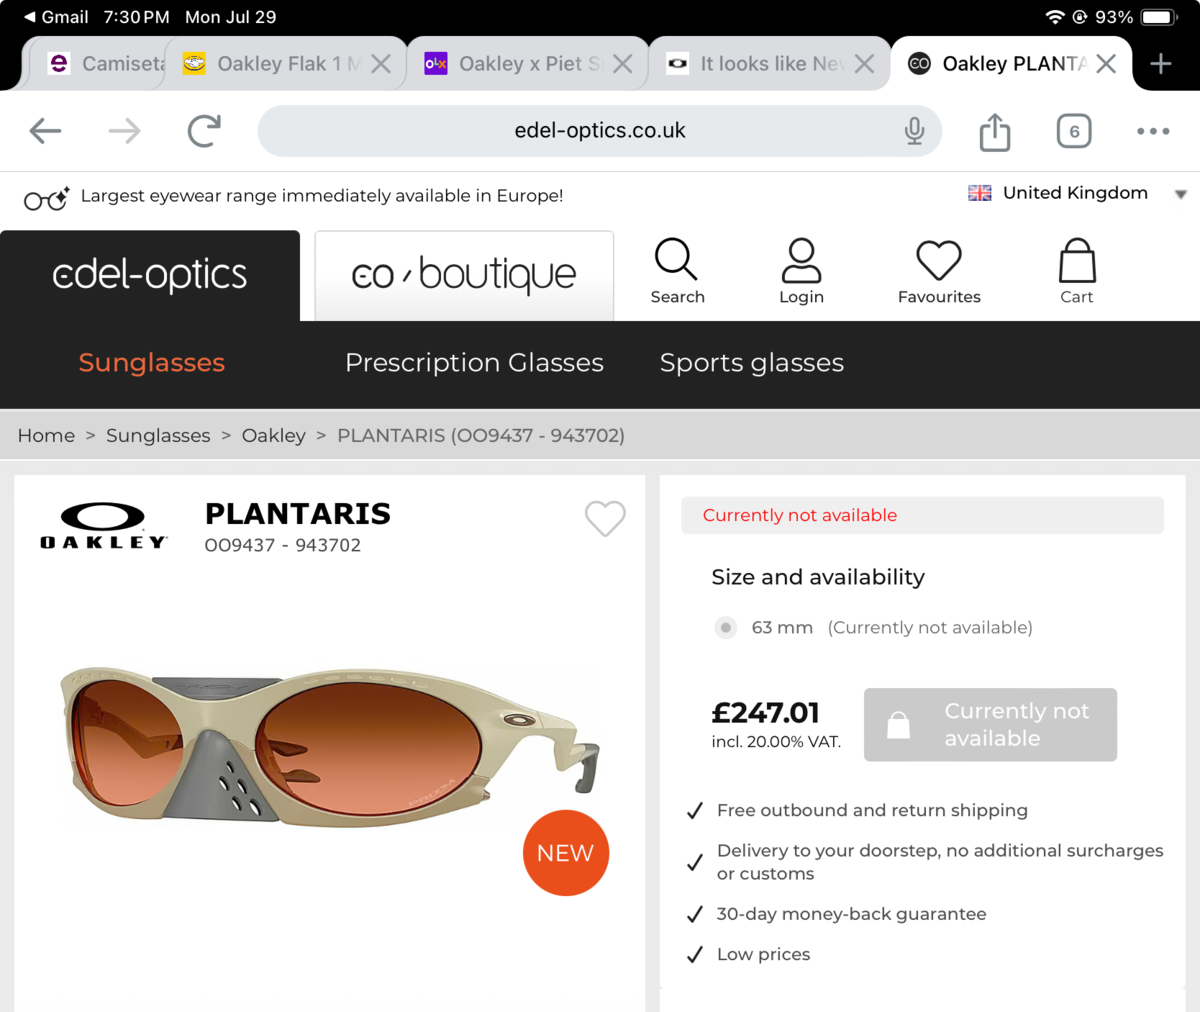Viewport: 1200px width, 1012px height.
Task: Select the 63 mm size radio button
Action: [x=726, y=628]
